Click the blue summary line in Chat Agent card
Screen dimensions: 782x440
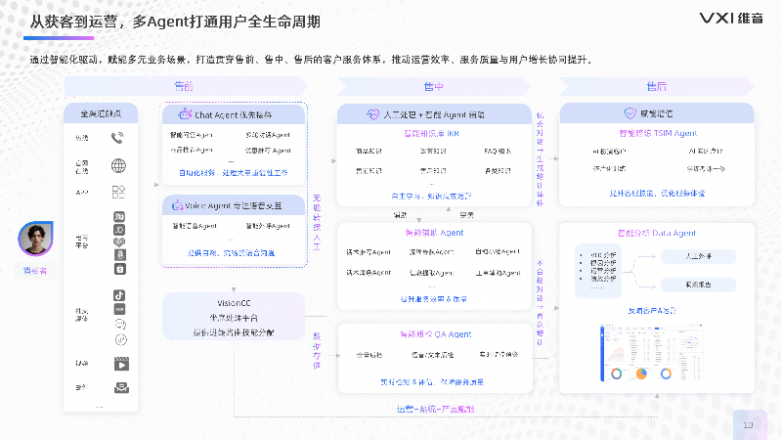(x=233, y=173)
